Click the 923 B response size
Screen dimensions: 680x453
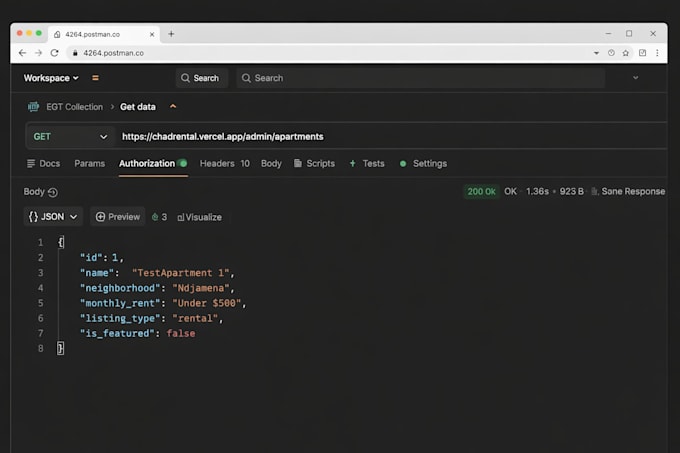coord(572,191)
